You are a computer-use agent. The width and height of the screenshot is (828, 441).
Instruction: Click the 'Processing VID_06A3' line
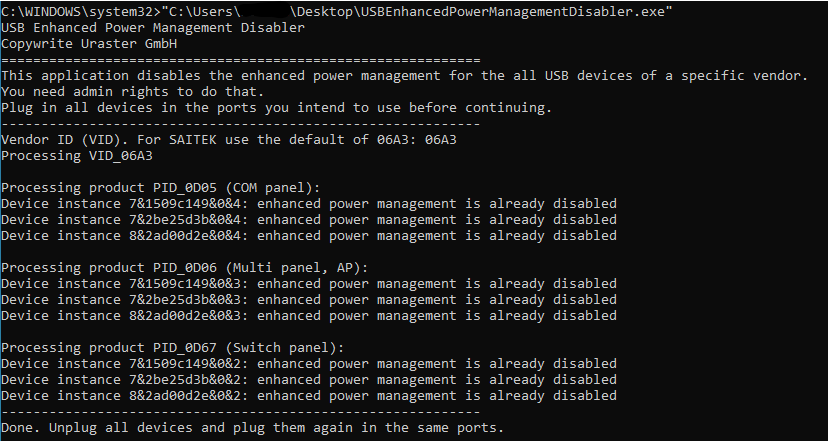77,155
